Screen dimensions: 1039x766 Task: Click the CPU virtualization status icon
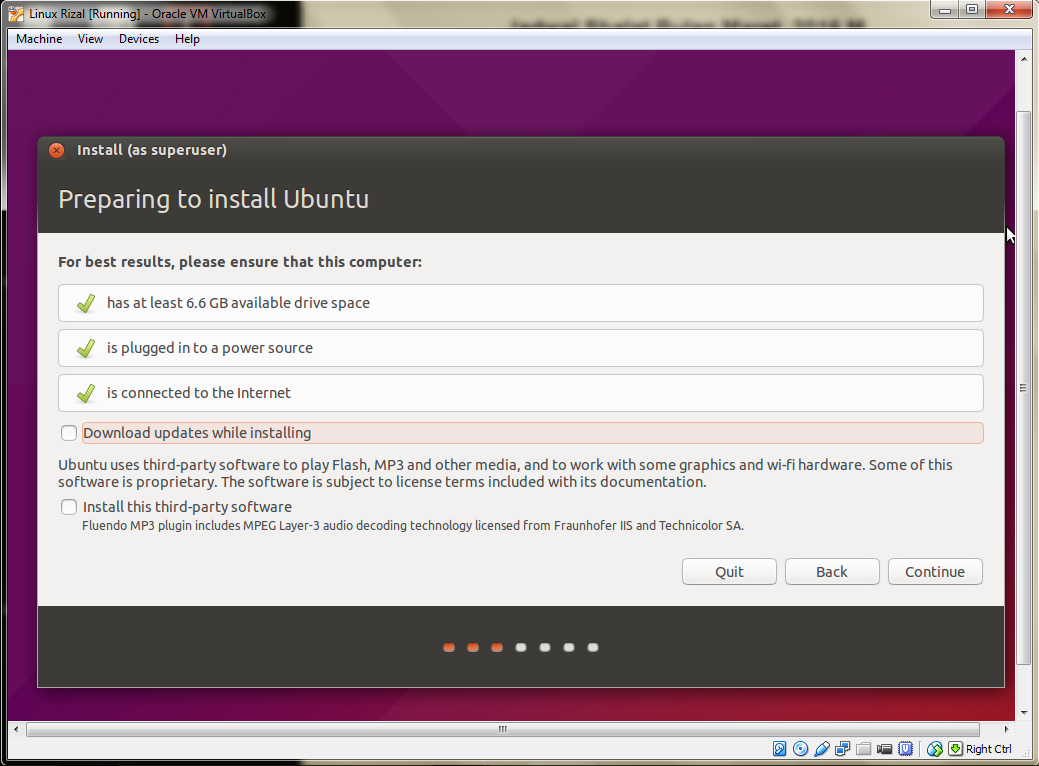905,749
